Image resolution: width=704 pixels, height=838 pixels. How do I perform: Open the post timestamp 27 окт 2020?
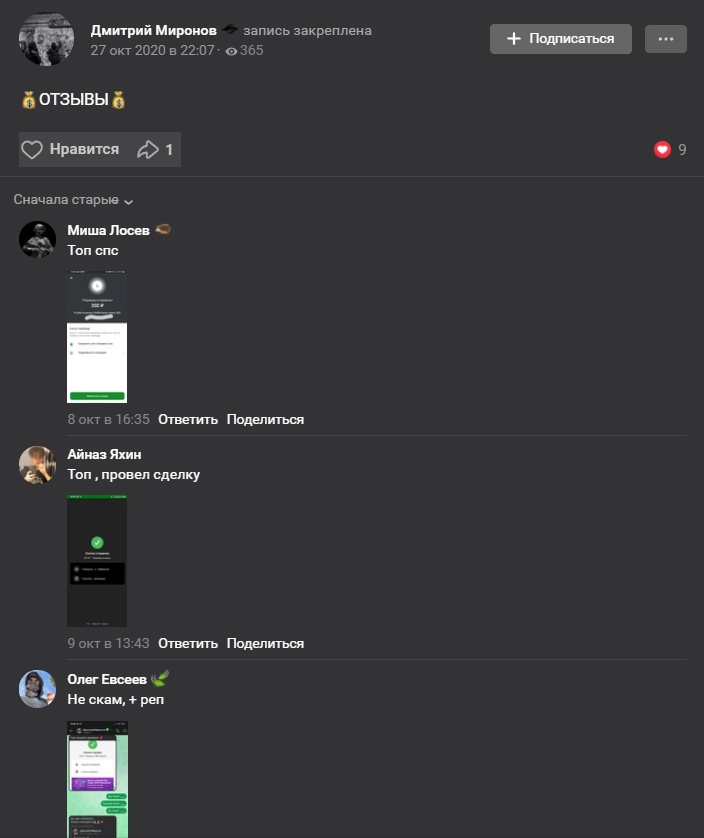coord(152,50)
